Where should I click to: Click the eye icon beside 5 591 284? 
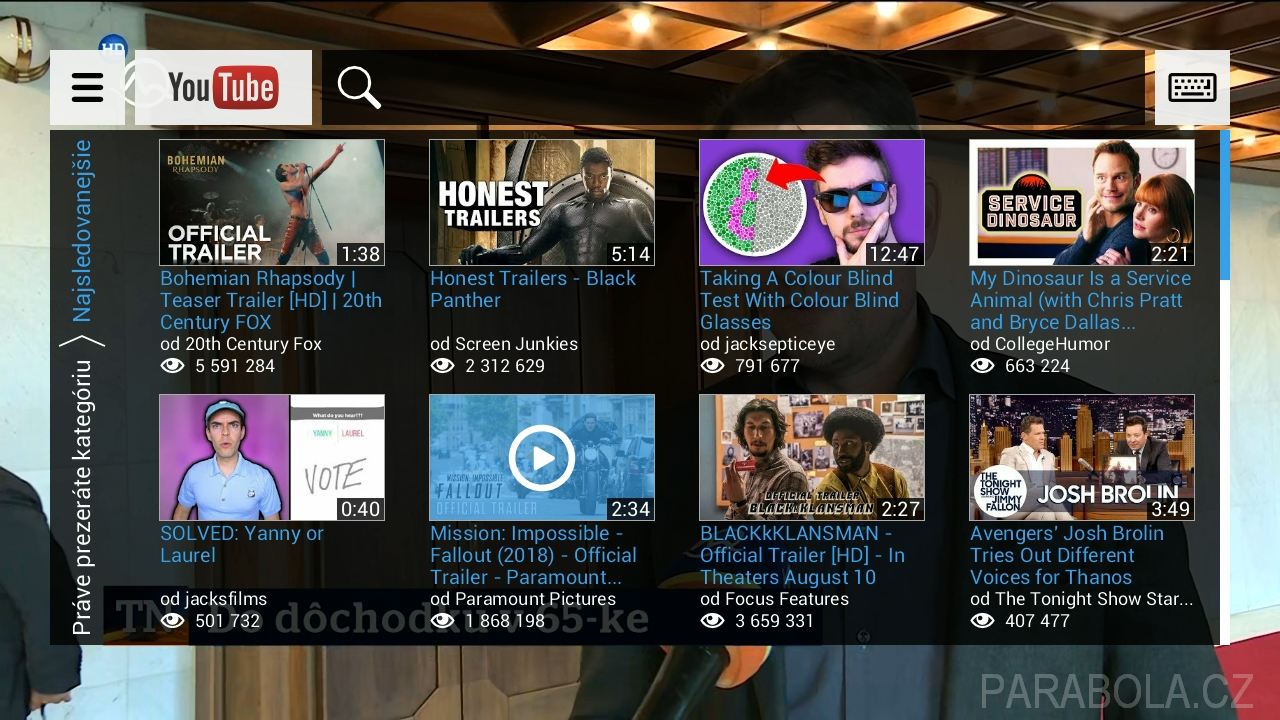click(x=173, y=366)
